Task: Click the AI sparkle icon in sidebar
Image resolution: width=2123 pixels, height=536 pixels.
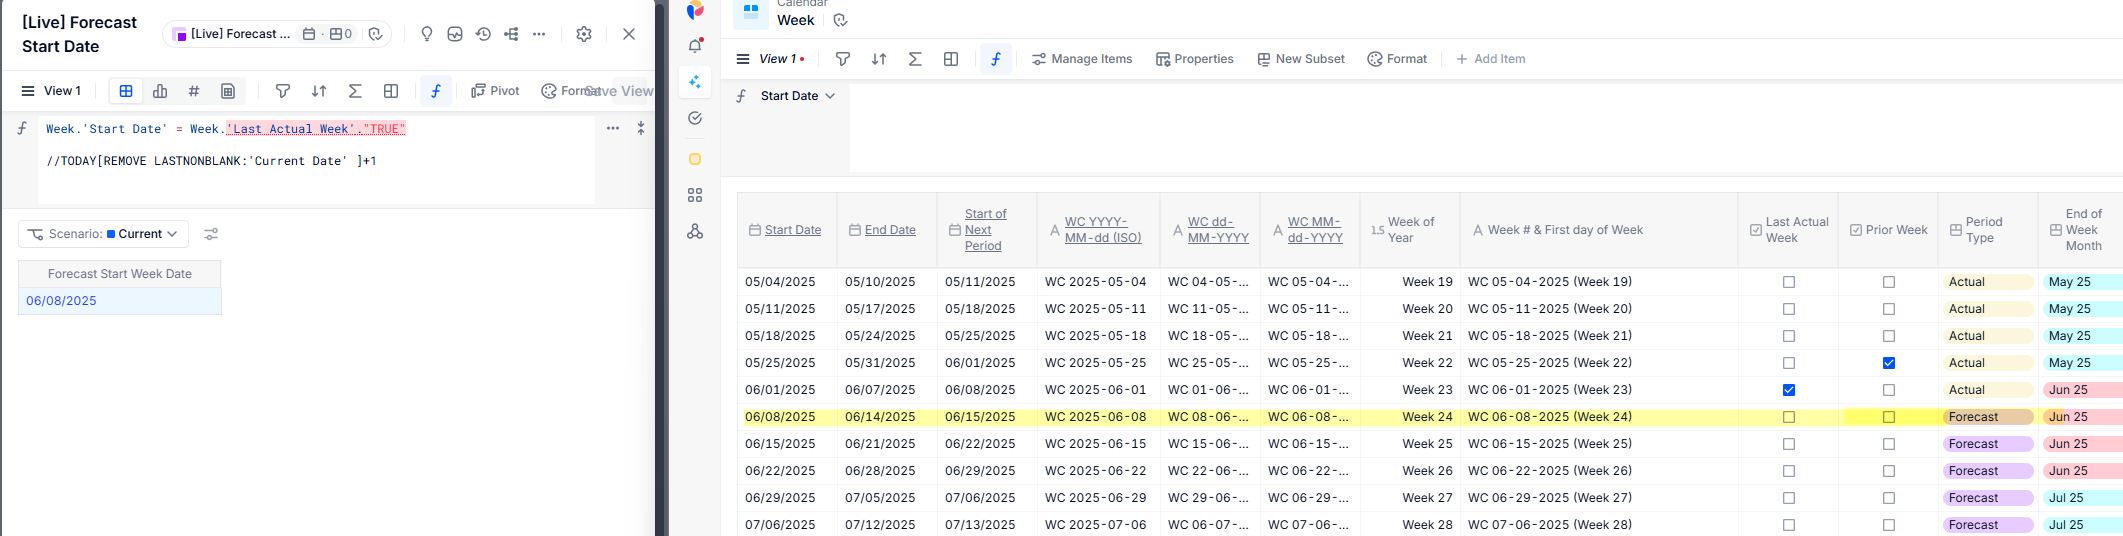Action: tap(695, 82)
